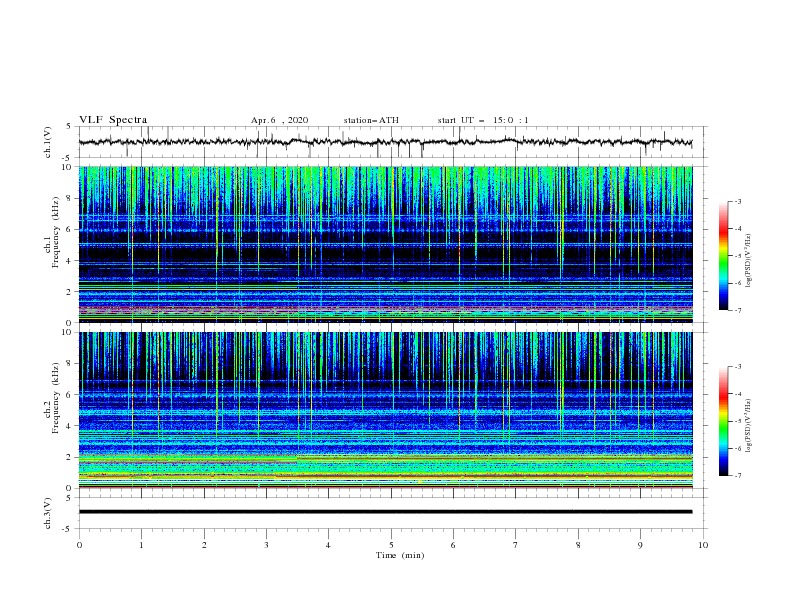Click upper "log(PSD)(V²/Hz)" colorbar label

[749, 261]
